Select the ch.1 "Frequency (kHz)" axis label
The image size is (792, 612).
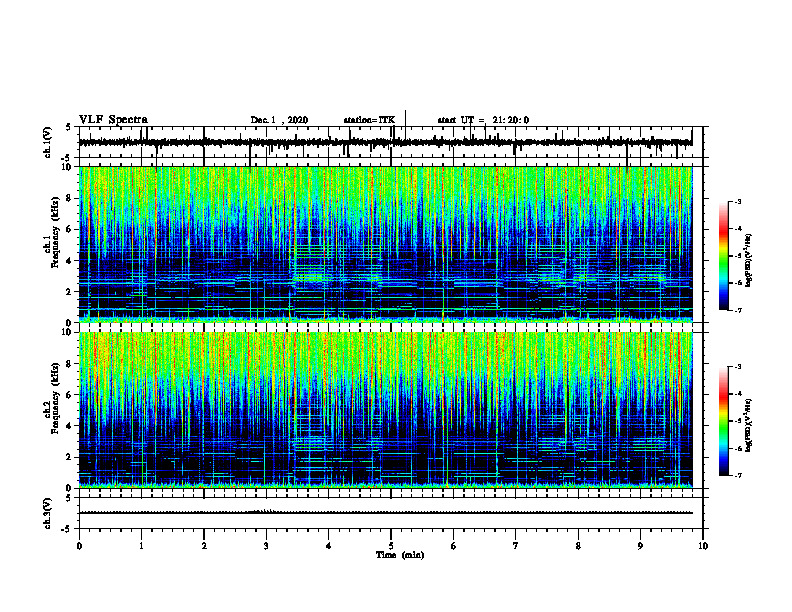55,233
